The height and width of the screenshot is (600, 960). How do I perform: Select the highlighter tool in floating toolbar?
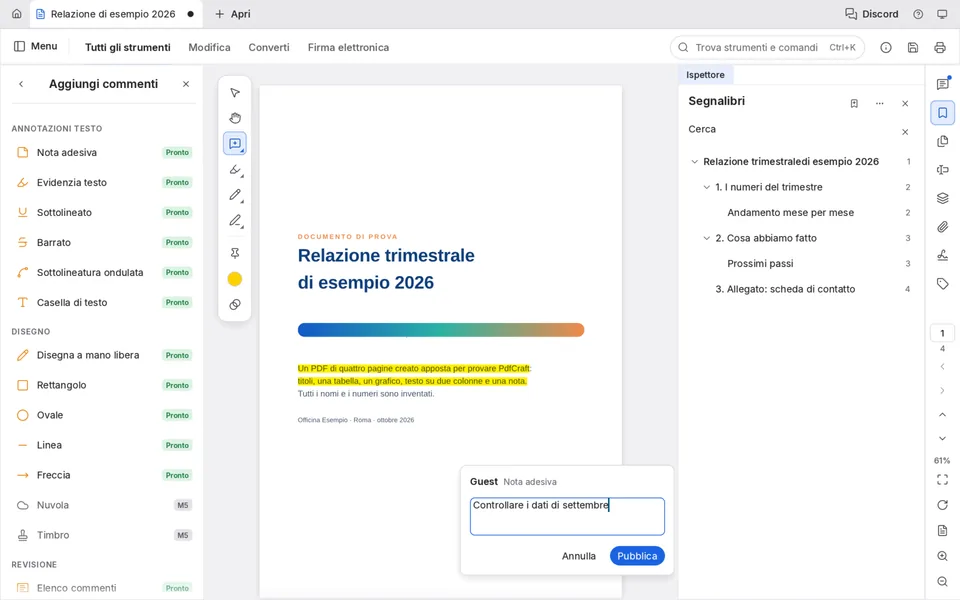click(235, 170)
